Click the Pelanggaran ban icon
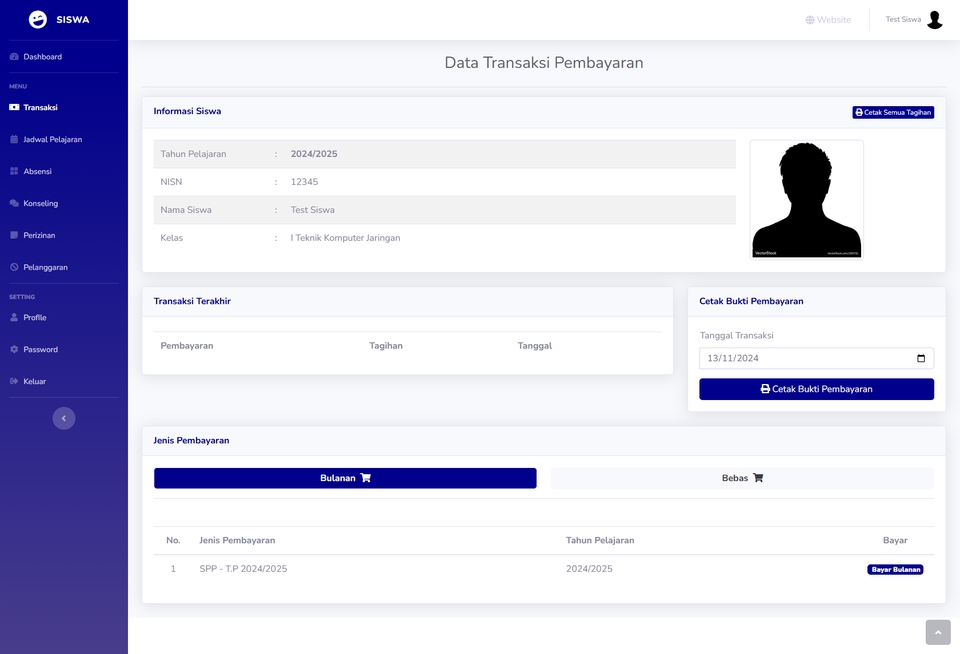 pyautogui.click(x=14, y=267)
